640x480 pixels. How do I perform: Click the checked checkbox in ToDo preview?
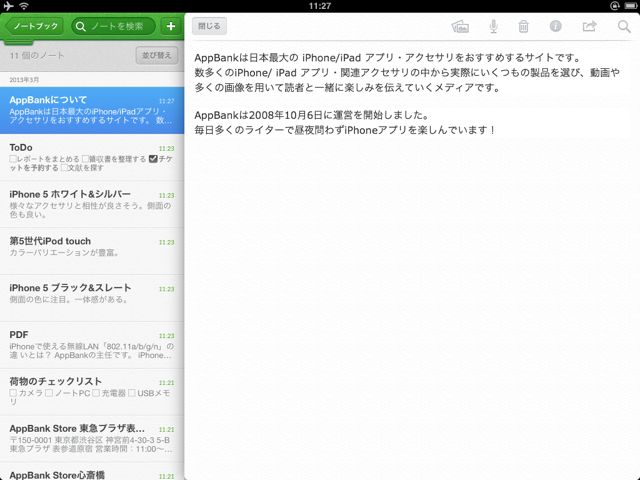point(153,159)
